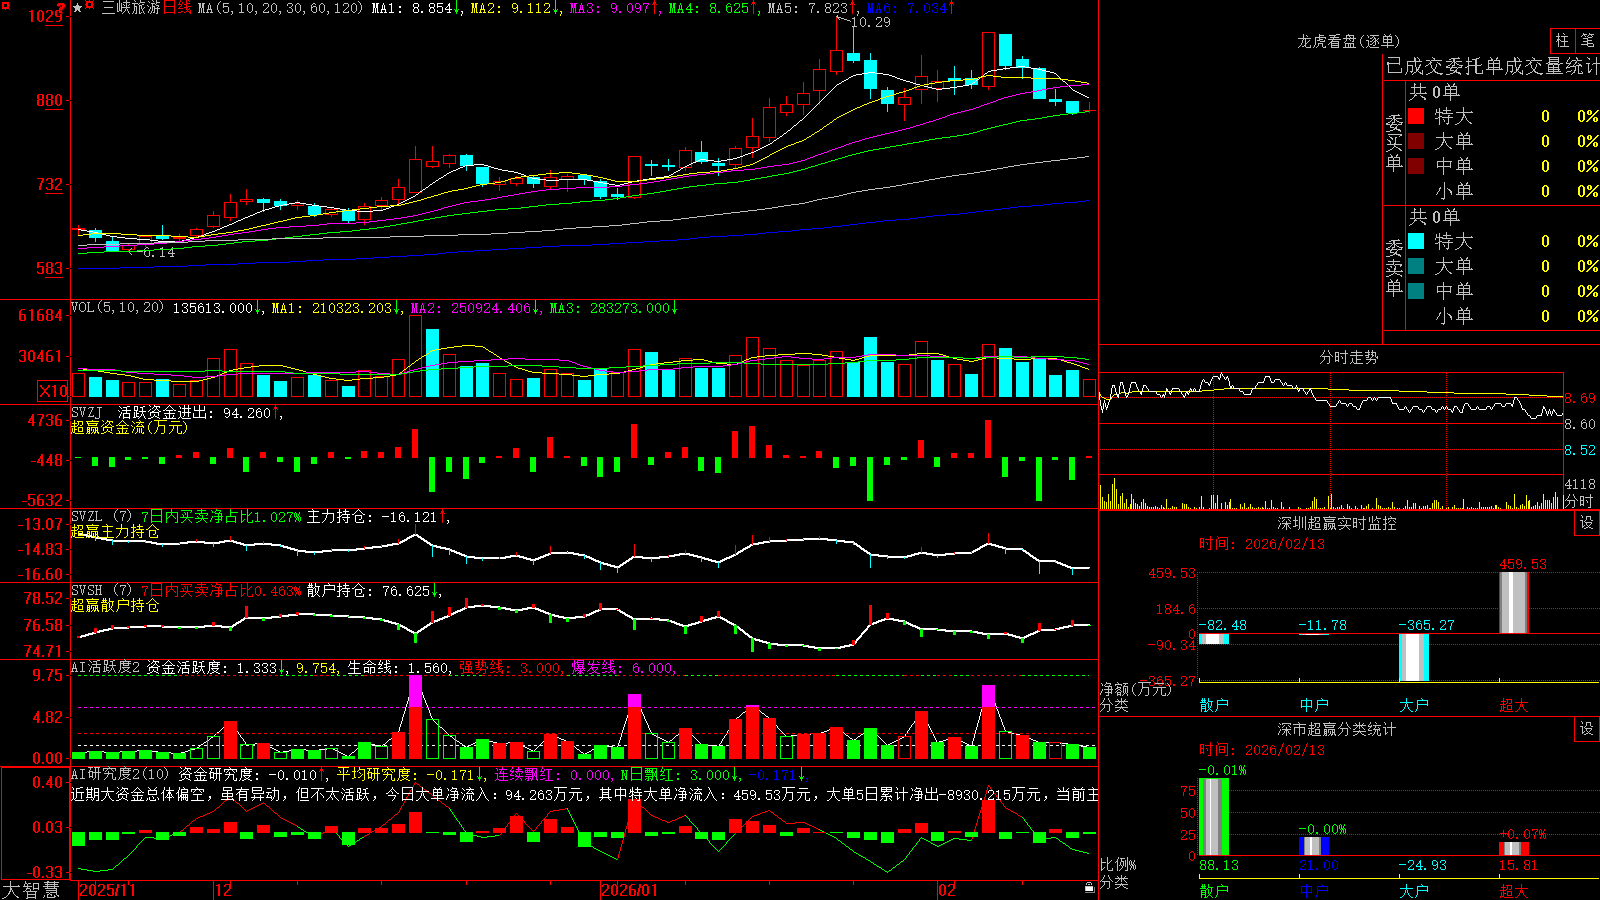Click the 龙虎看盘(逐单) panel title
1600x900 pixels.
click(x=1348, y=41)
